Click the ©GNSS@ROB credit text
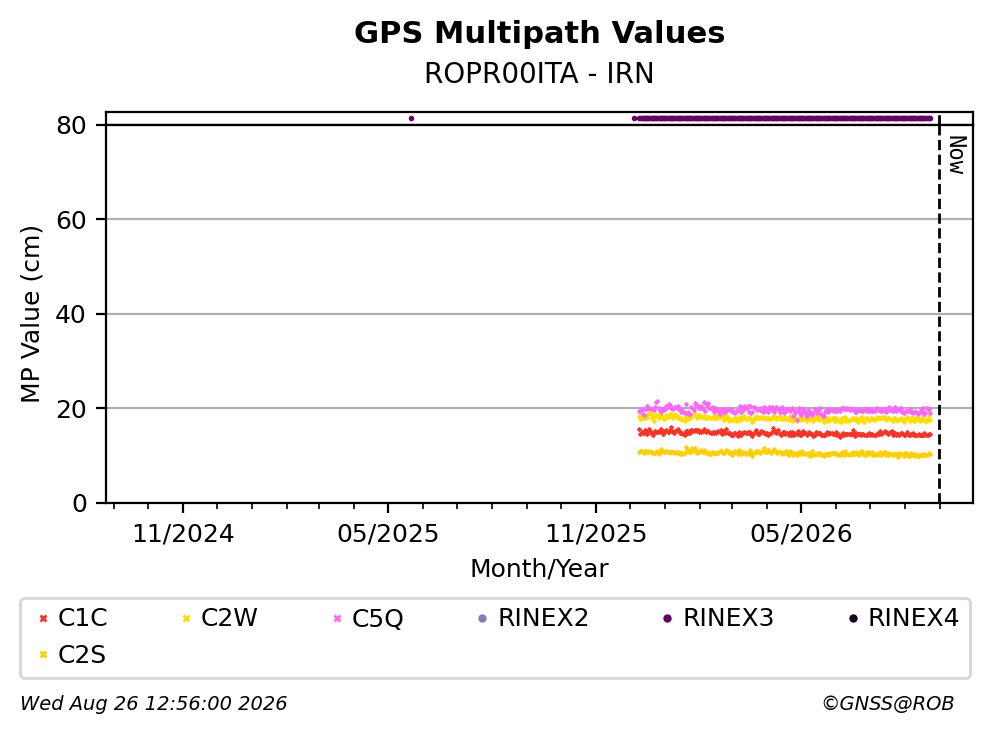Screen dimensions: 993x734 click(888, 703)
